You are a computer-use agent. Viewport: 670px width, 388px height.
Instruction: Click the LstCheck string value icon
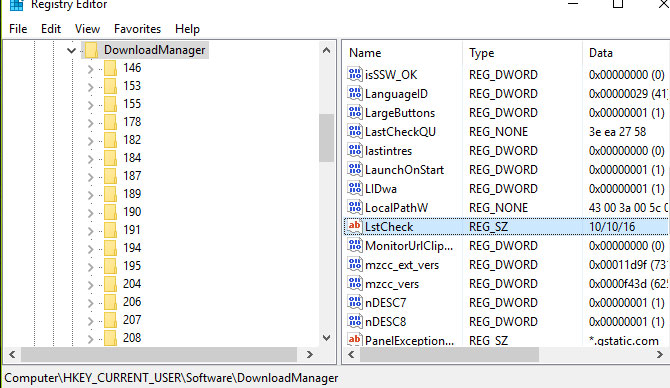coord(355,226)
